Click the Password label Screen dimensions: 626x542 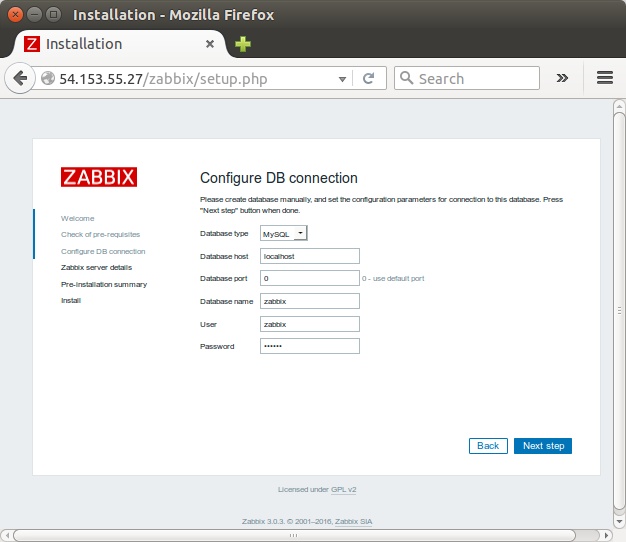point(217,346)
